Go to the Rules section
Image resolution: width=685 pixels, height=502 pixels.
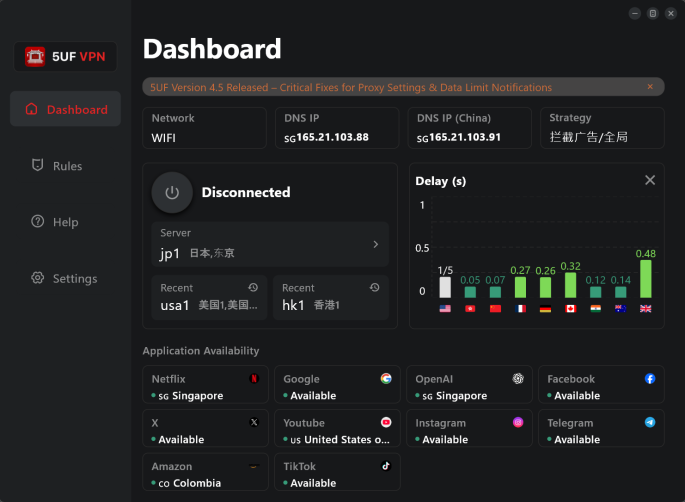(66, 166)
